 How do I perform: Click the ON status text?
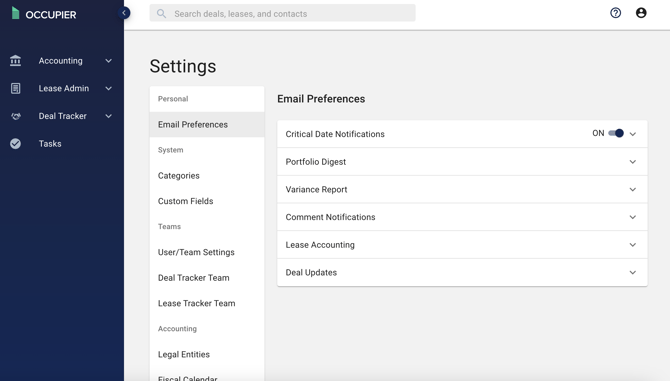coord(598,133)
